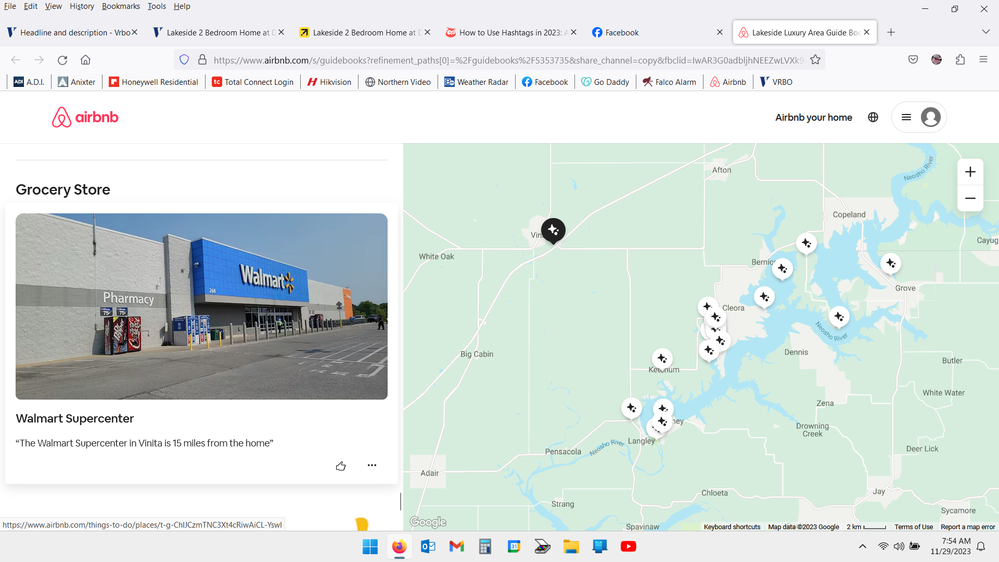This screenshot has height=562, width=999.
Task: Open the Bookmarks menu
Action: (121, 6)
